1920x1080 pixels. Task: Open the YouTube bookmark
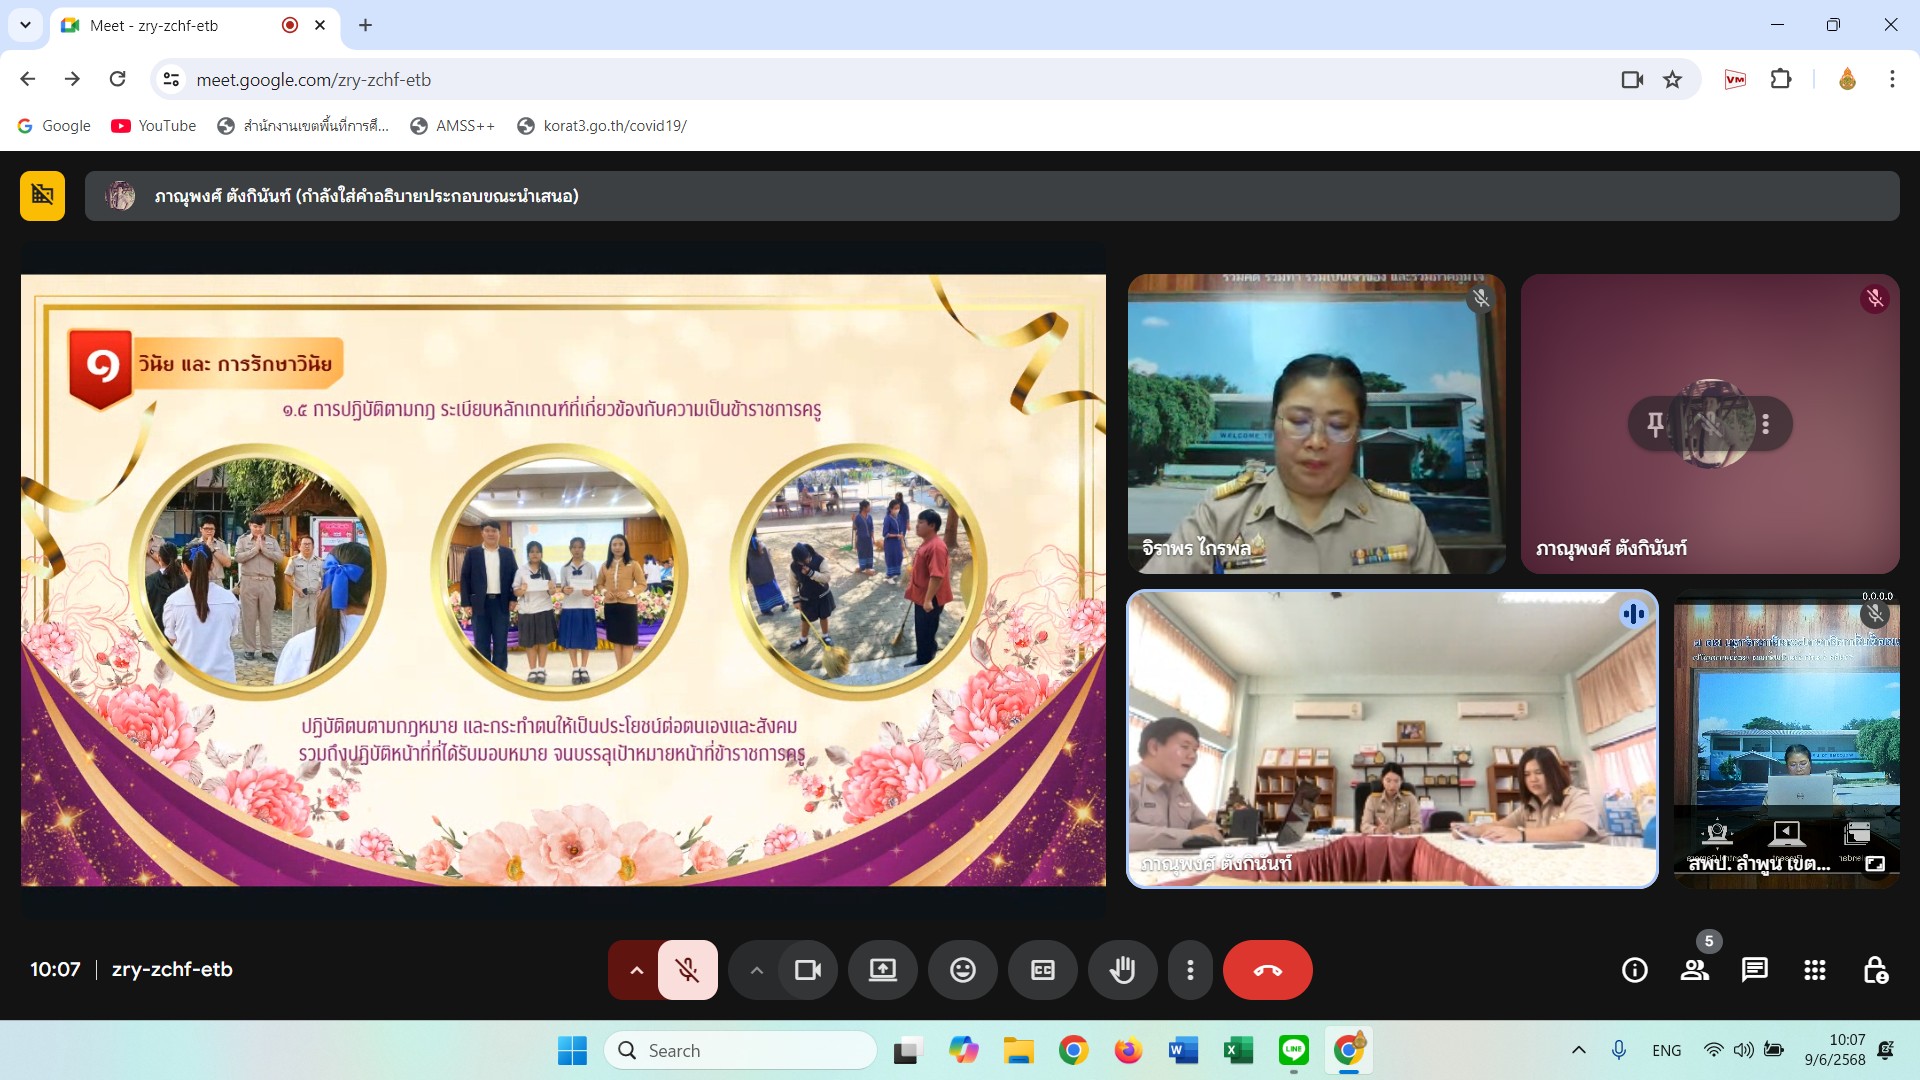click(154, 126)
